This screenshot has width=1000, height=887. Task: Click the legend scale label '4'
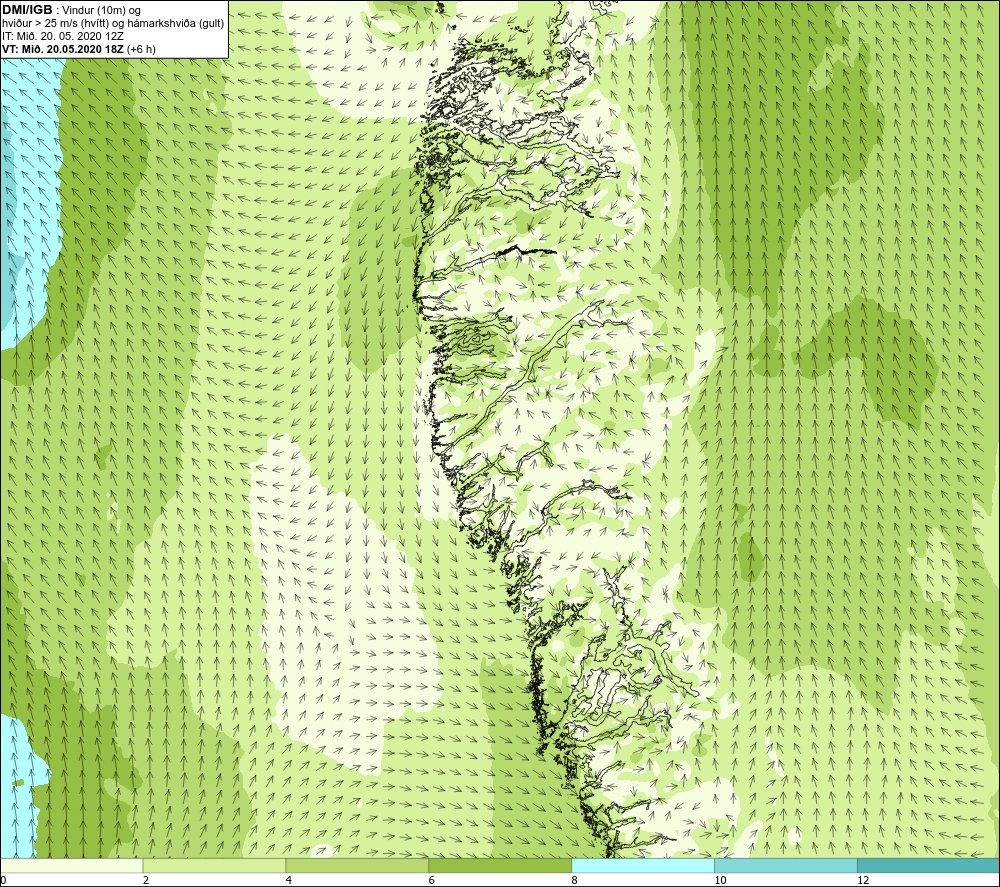(x=289, y=881)
